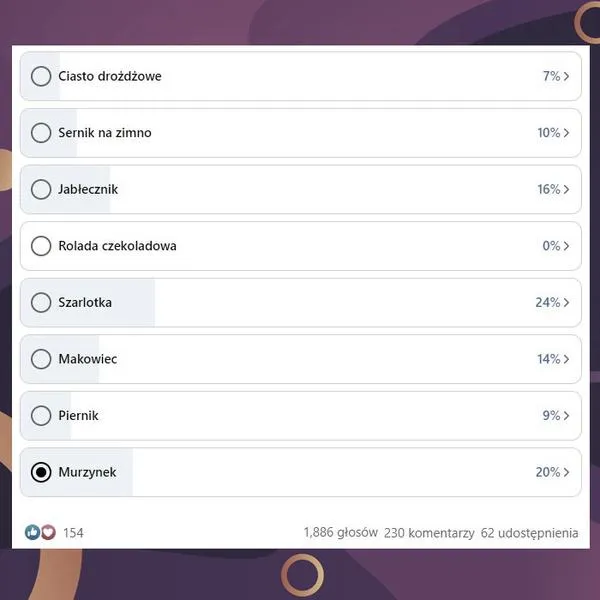Expand Murzynek 20% voters chevron
The height and width of the screenshot is (600, 600).
coord(567,472)
